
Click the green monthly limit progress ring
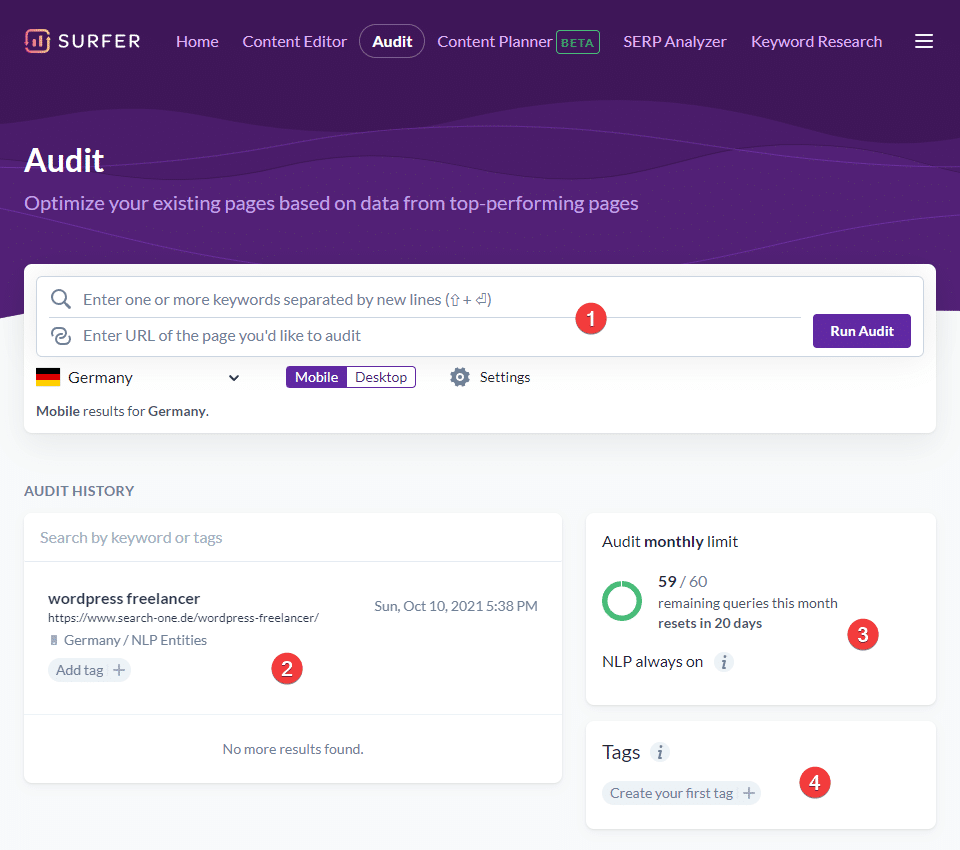click(622, 600)
